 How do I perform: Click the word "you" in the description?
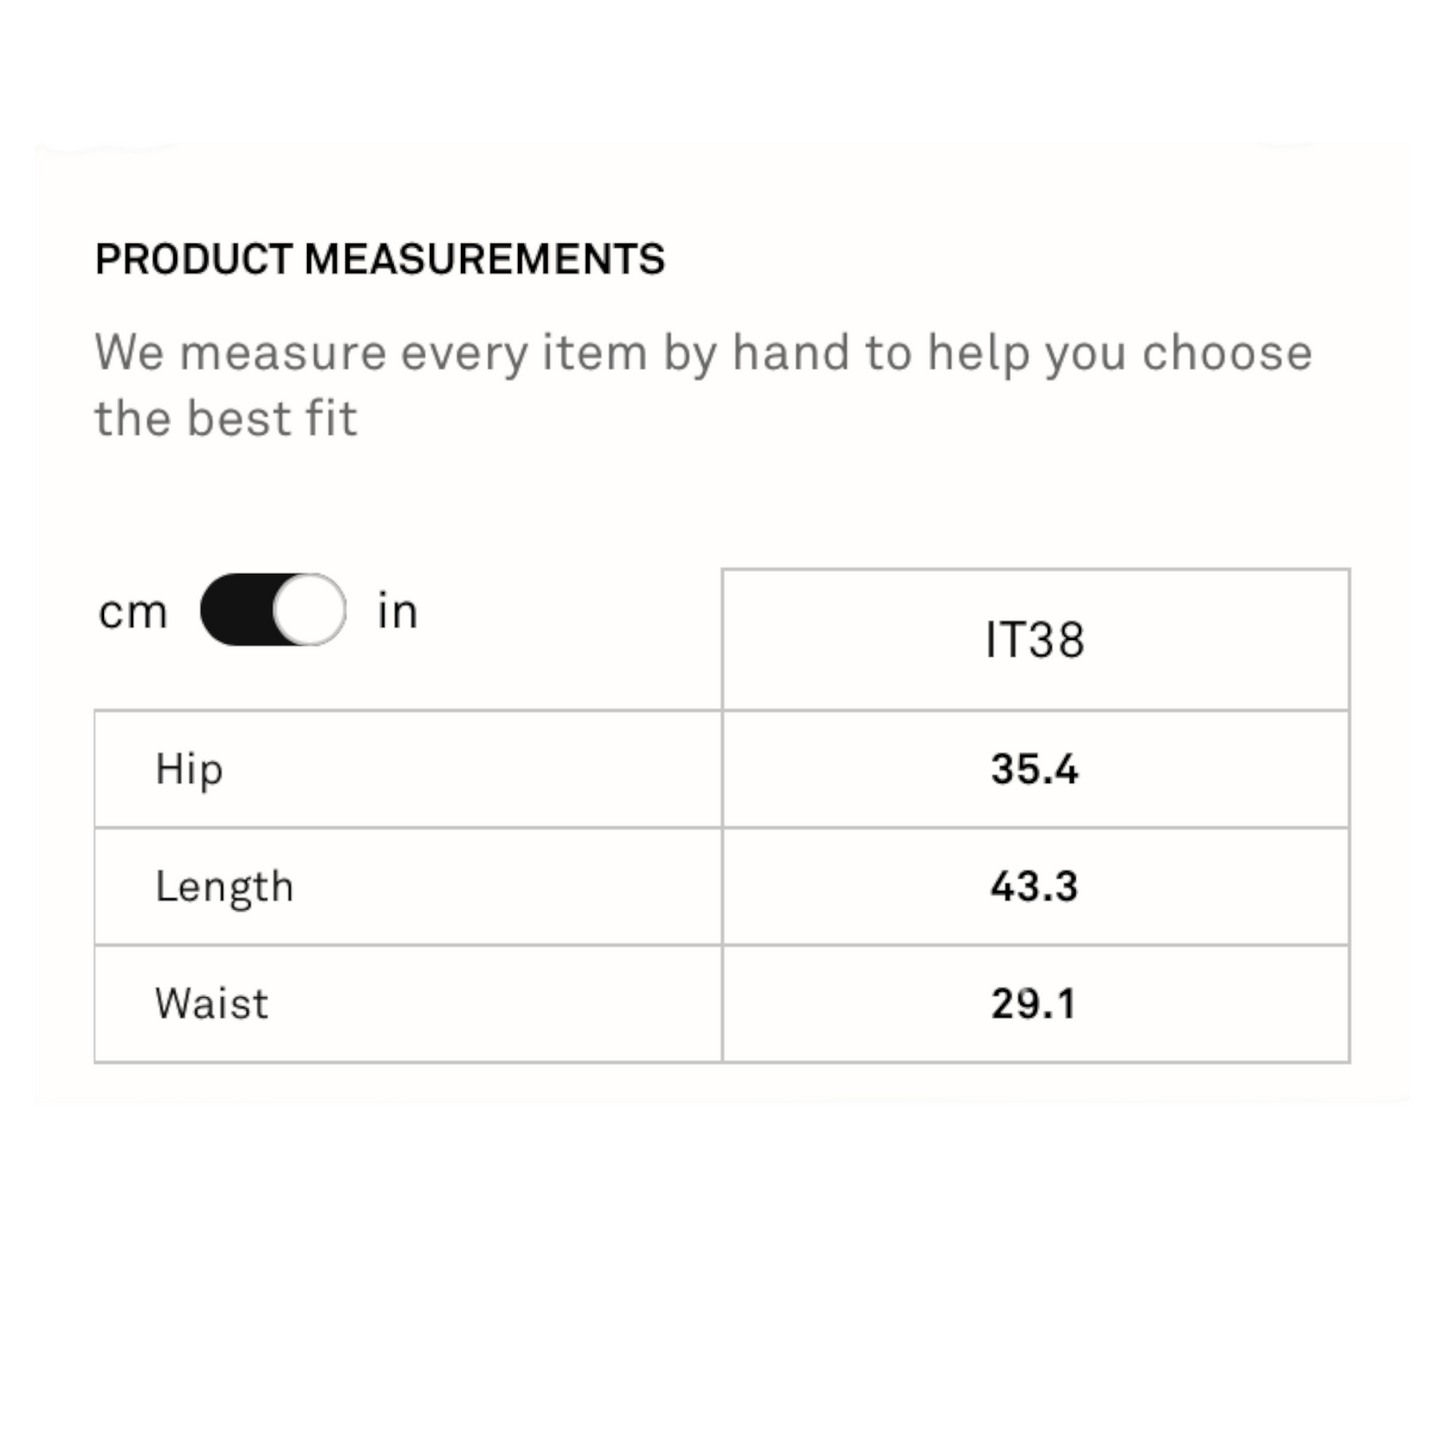(x=1084, y=355)
